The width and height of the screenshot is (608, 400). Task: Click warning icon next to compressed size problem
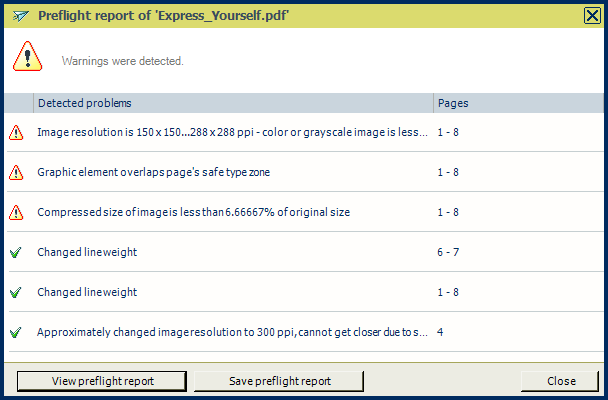click(16, 212)
